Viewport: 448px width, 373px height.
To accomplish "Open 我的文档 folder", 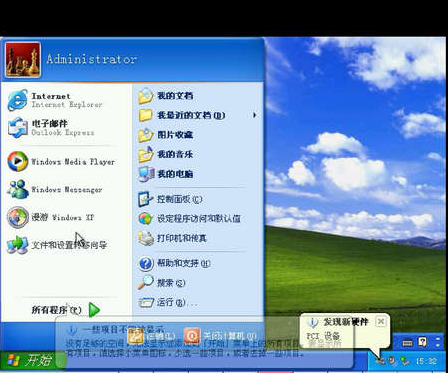I will point(198,96).
